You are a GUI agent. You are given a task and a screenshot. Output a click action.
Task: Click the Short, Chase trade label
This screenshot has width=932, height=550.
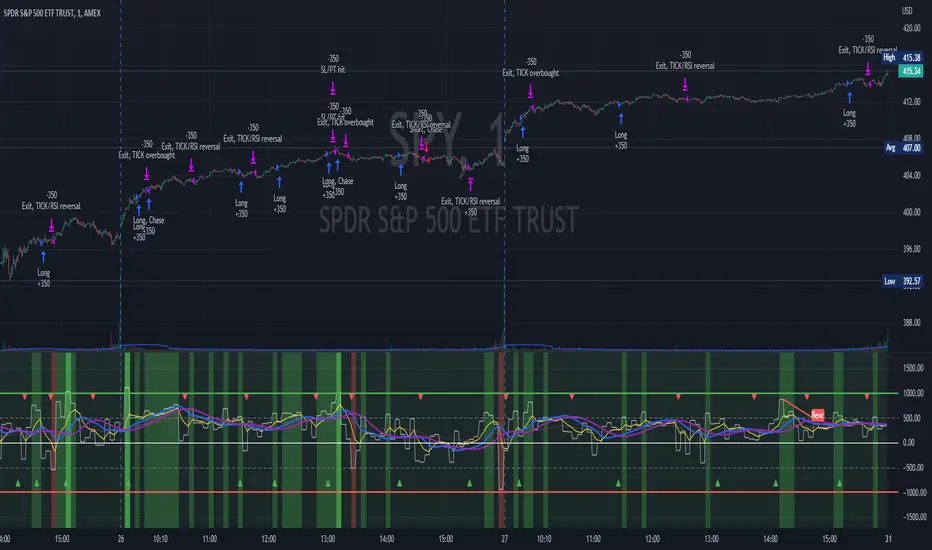pos(426,130)
